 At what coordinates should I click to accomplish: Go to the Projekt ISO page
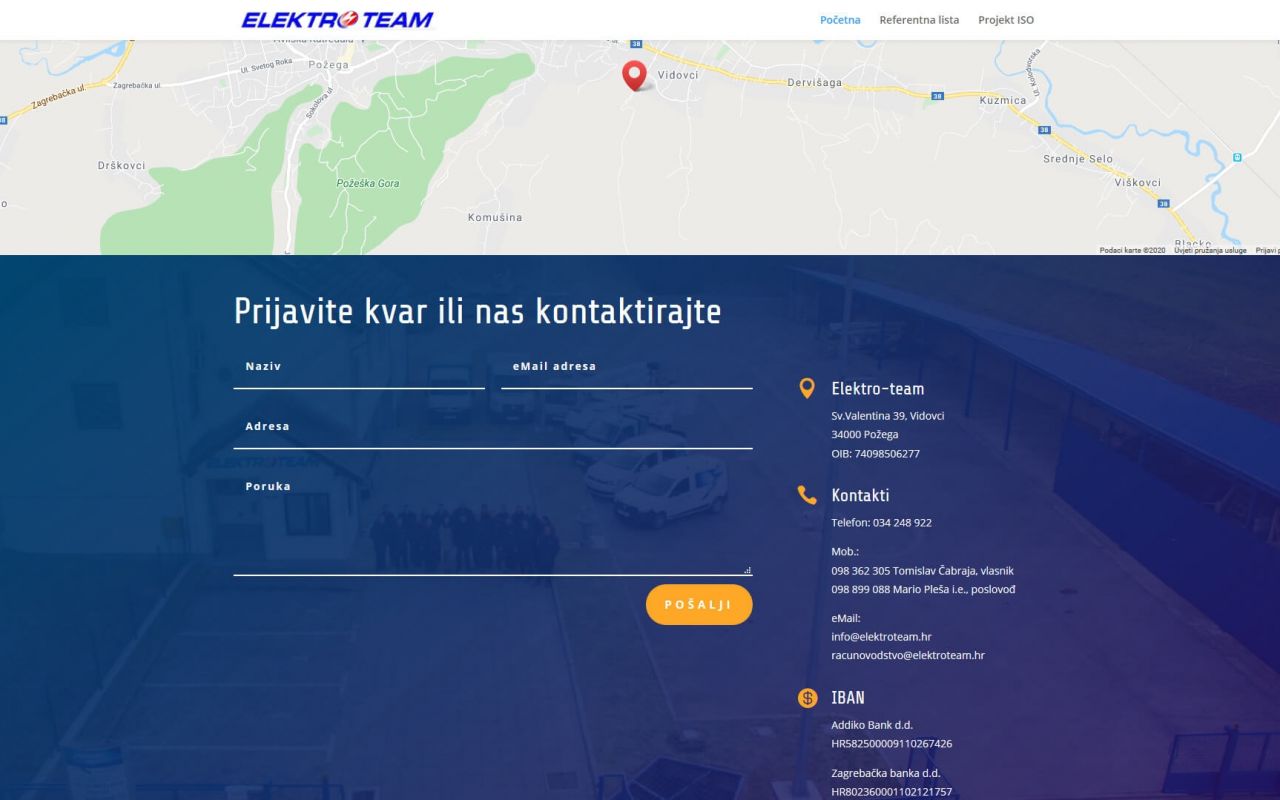pos(1005,20)
